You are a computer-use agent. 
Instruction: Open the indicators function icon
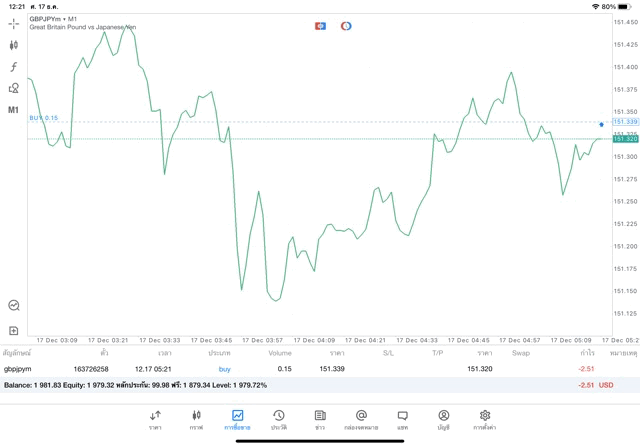[x=14, y=67]
